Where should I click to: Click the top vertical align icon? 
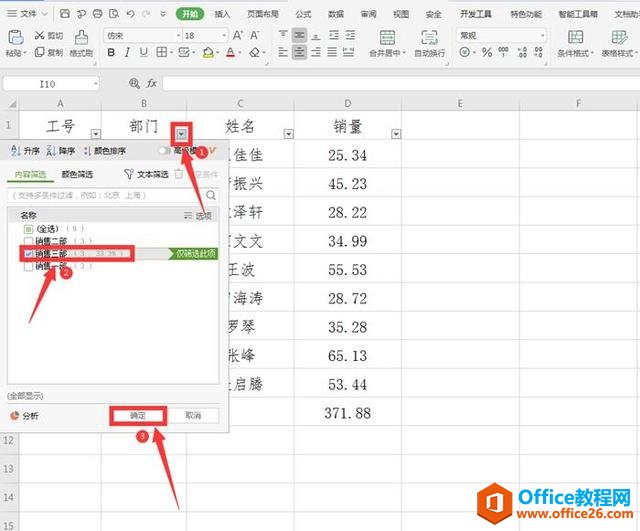(283, 35)
